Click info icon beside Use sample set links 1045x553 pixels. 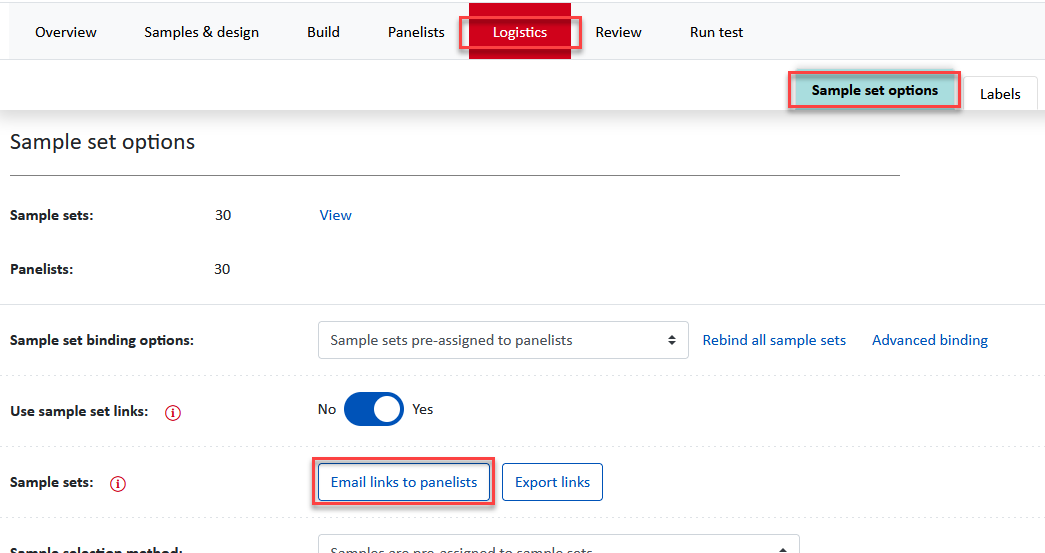click(173, 412)
